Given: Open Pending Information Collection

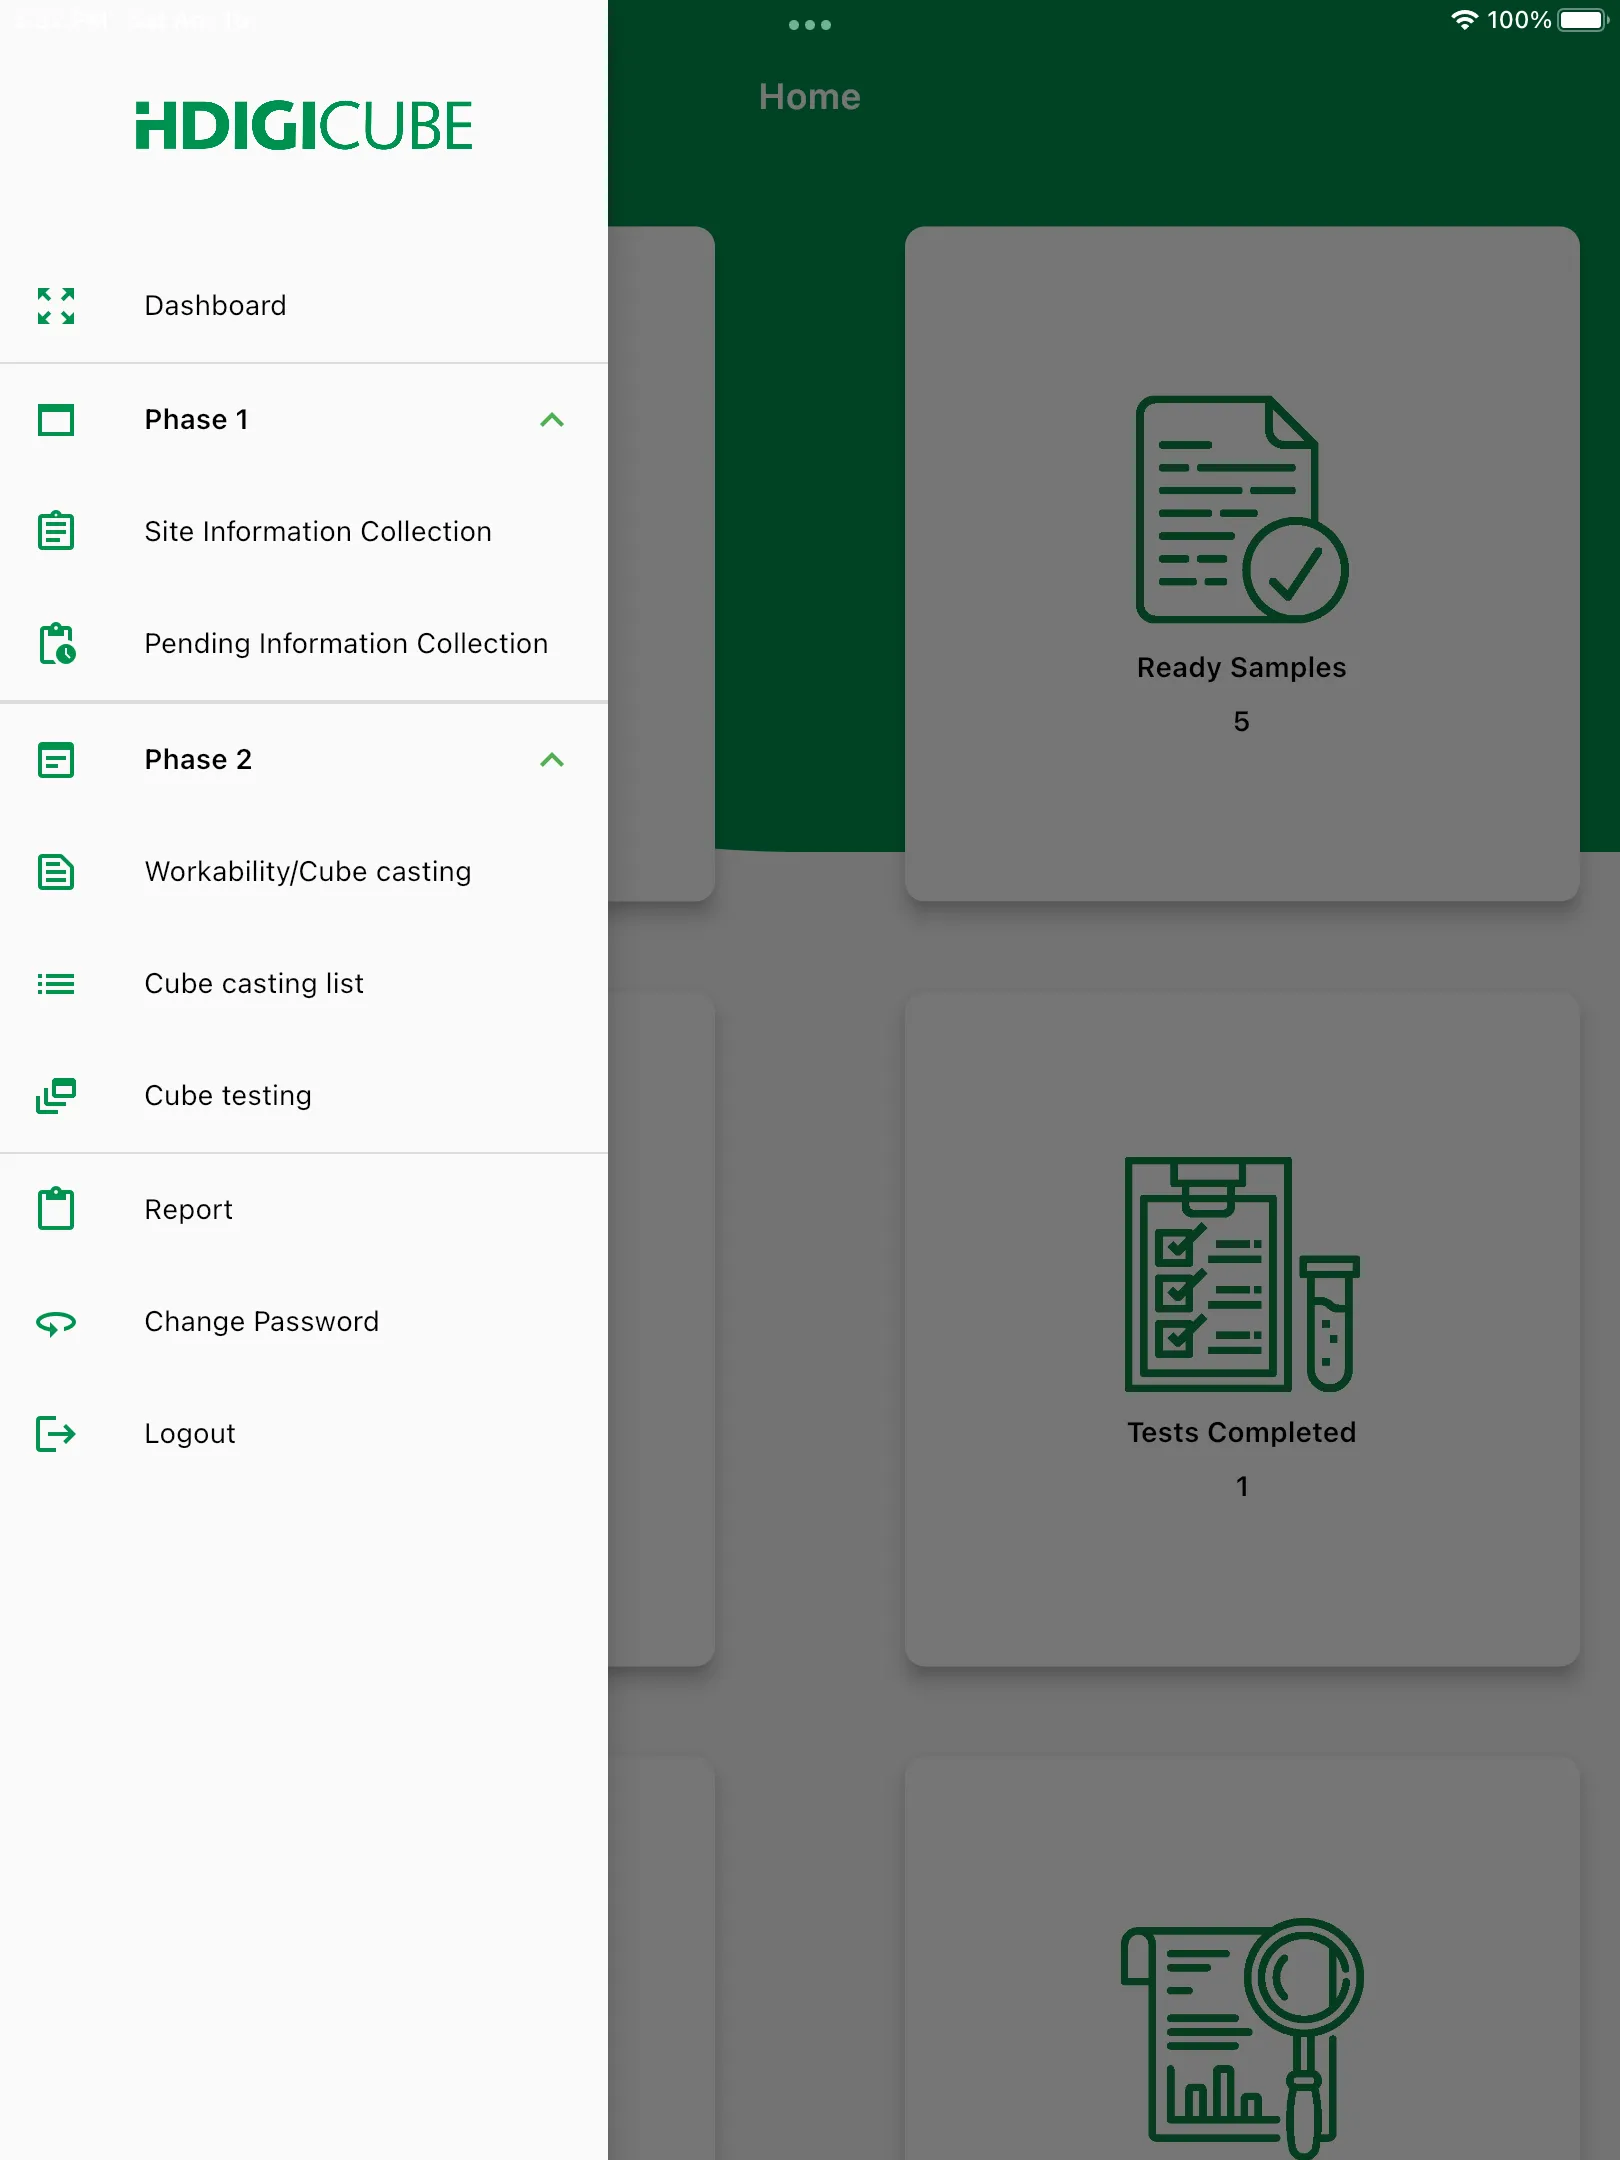Looking at the screenshot, I should click(304, 643).
